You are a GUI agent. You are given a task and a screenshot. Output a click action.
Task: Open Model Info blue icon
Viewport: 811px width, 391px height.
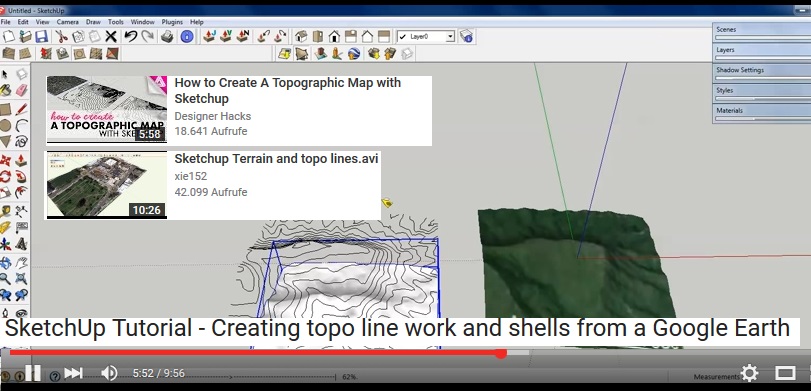pyautogui.click(x=187, y=37)
